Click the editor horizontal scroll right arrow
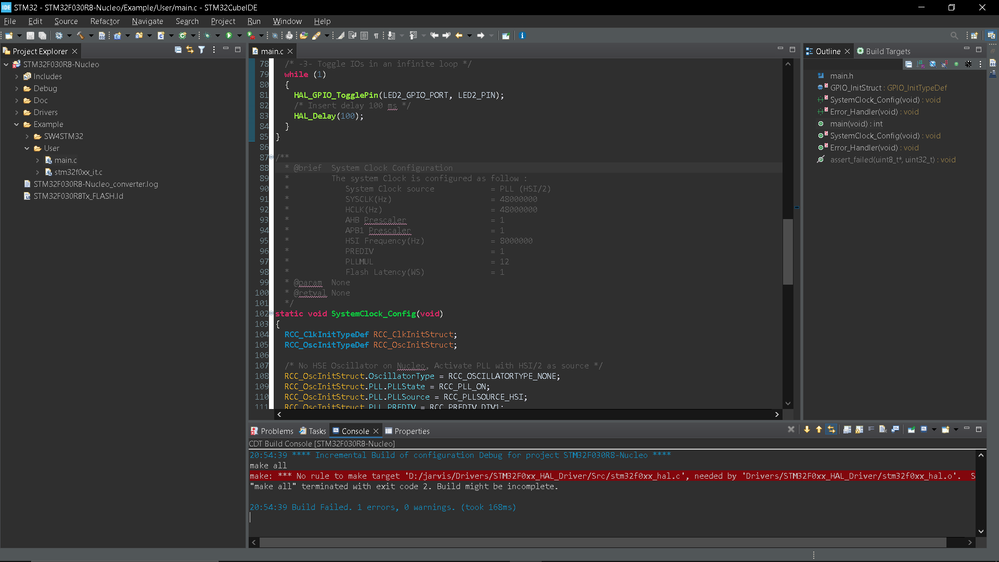 click(x=777, y=414)
